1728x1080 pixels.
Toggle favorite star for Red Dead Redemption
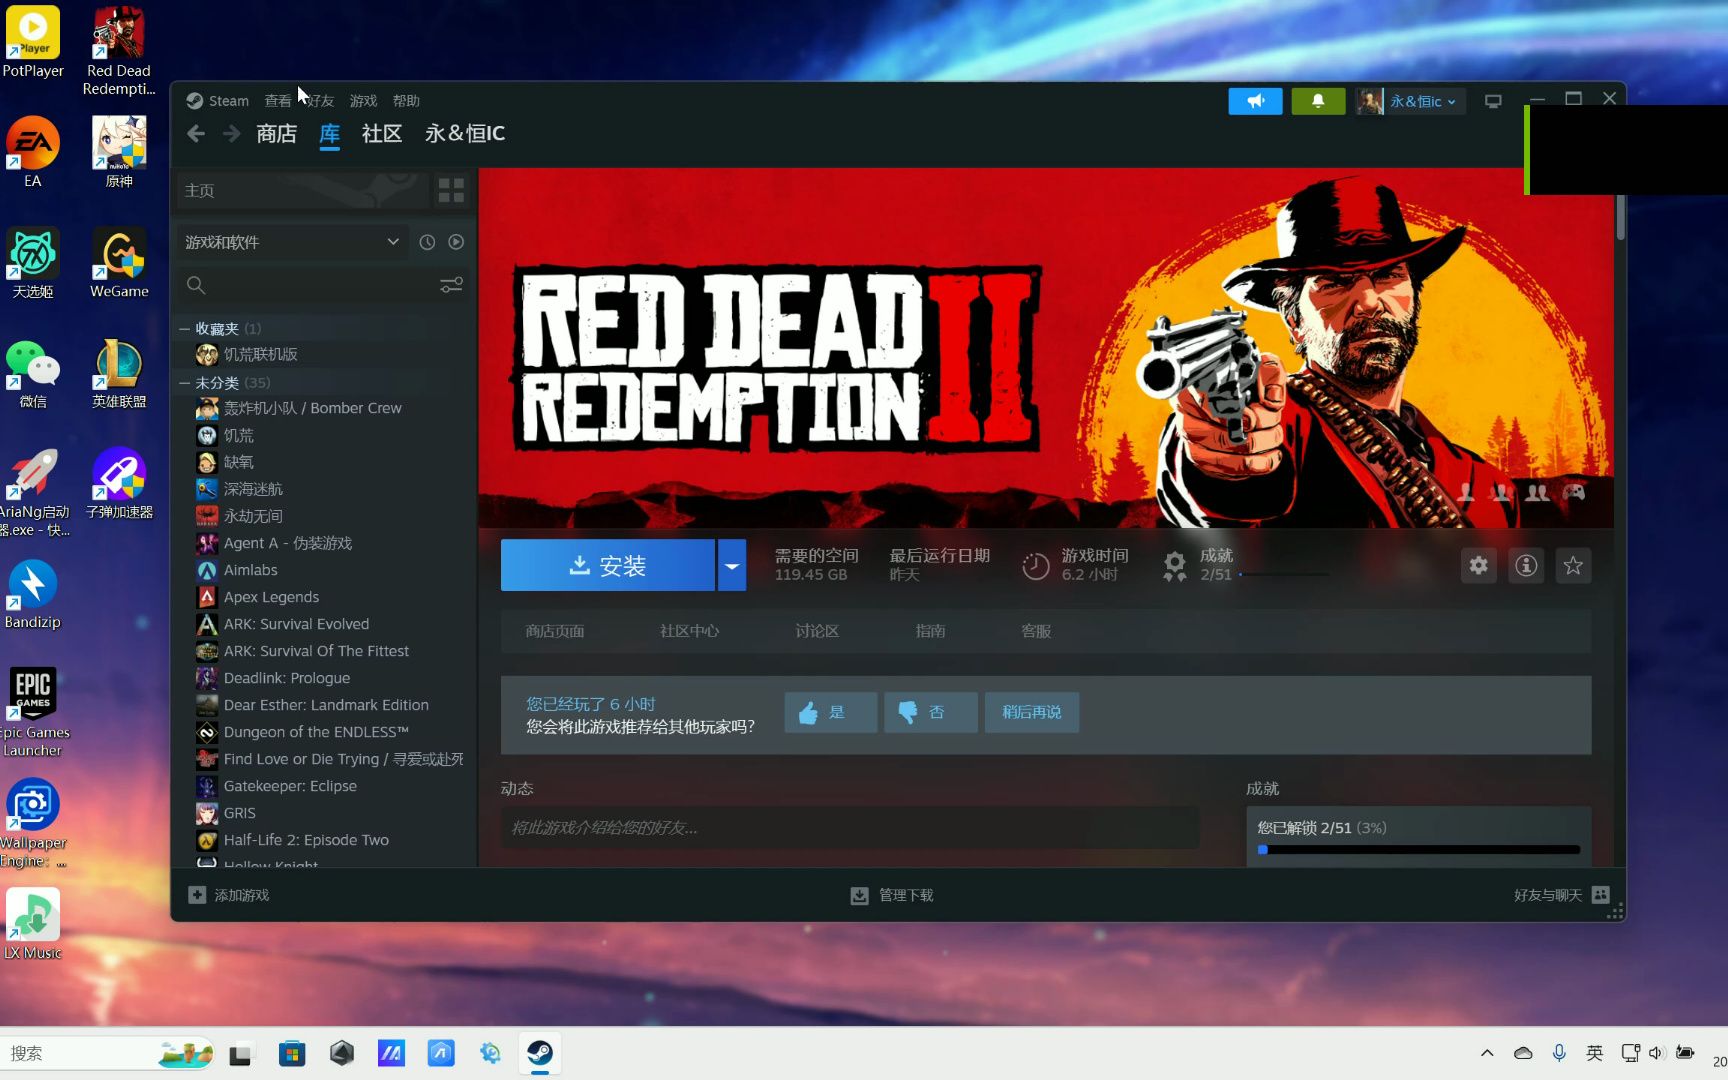[1573, 566]
